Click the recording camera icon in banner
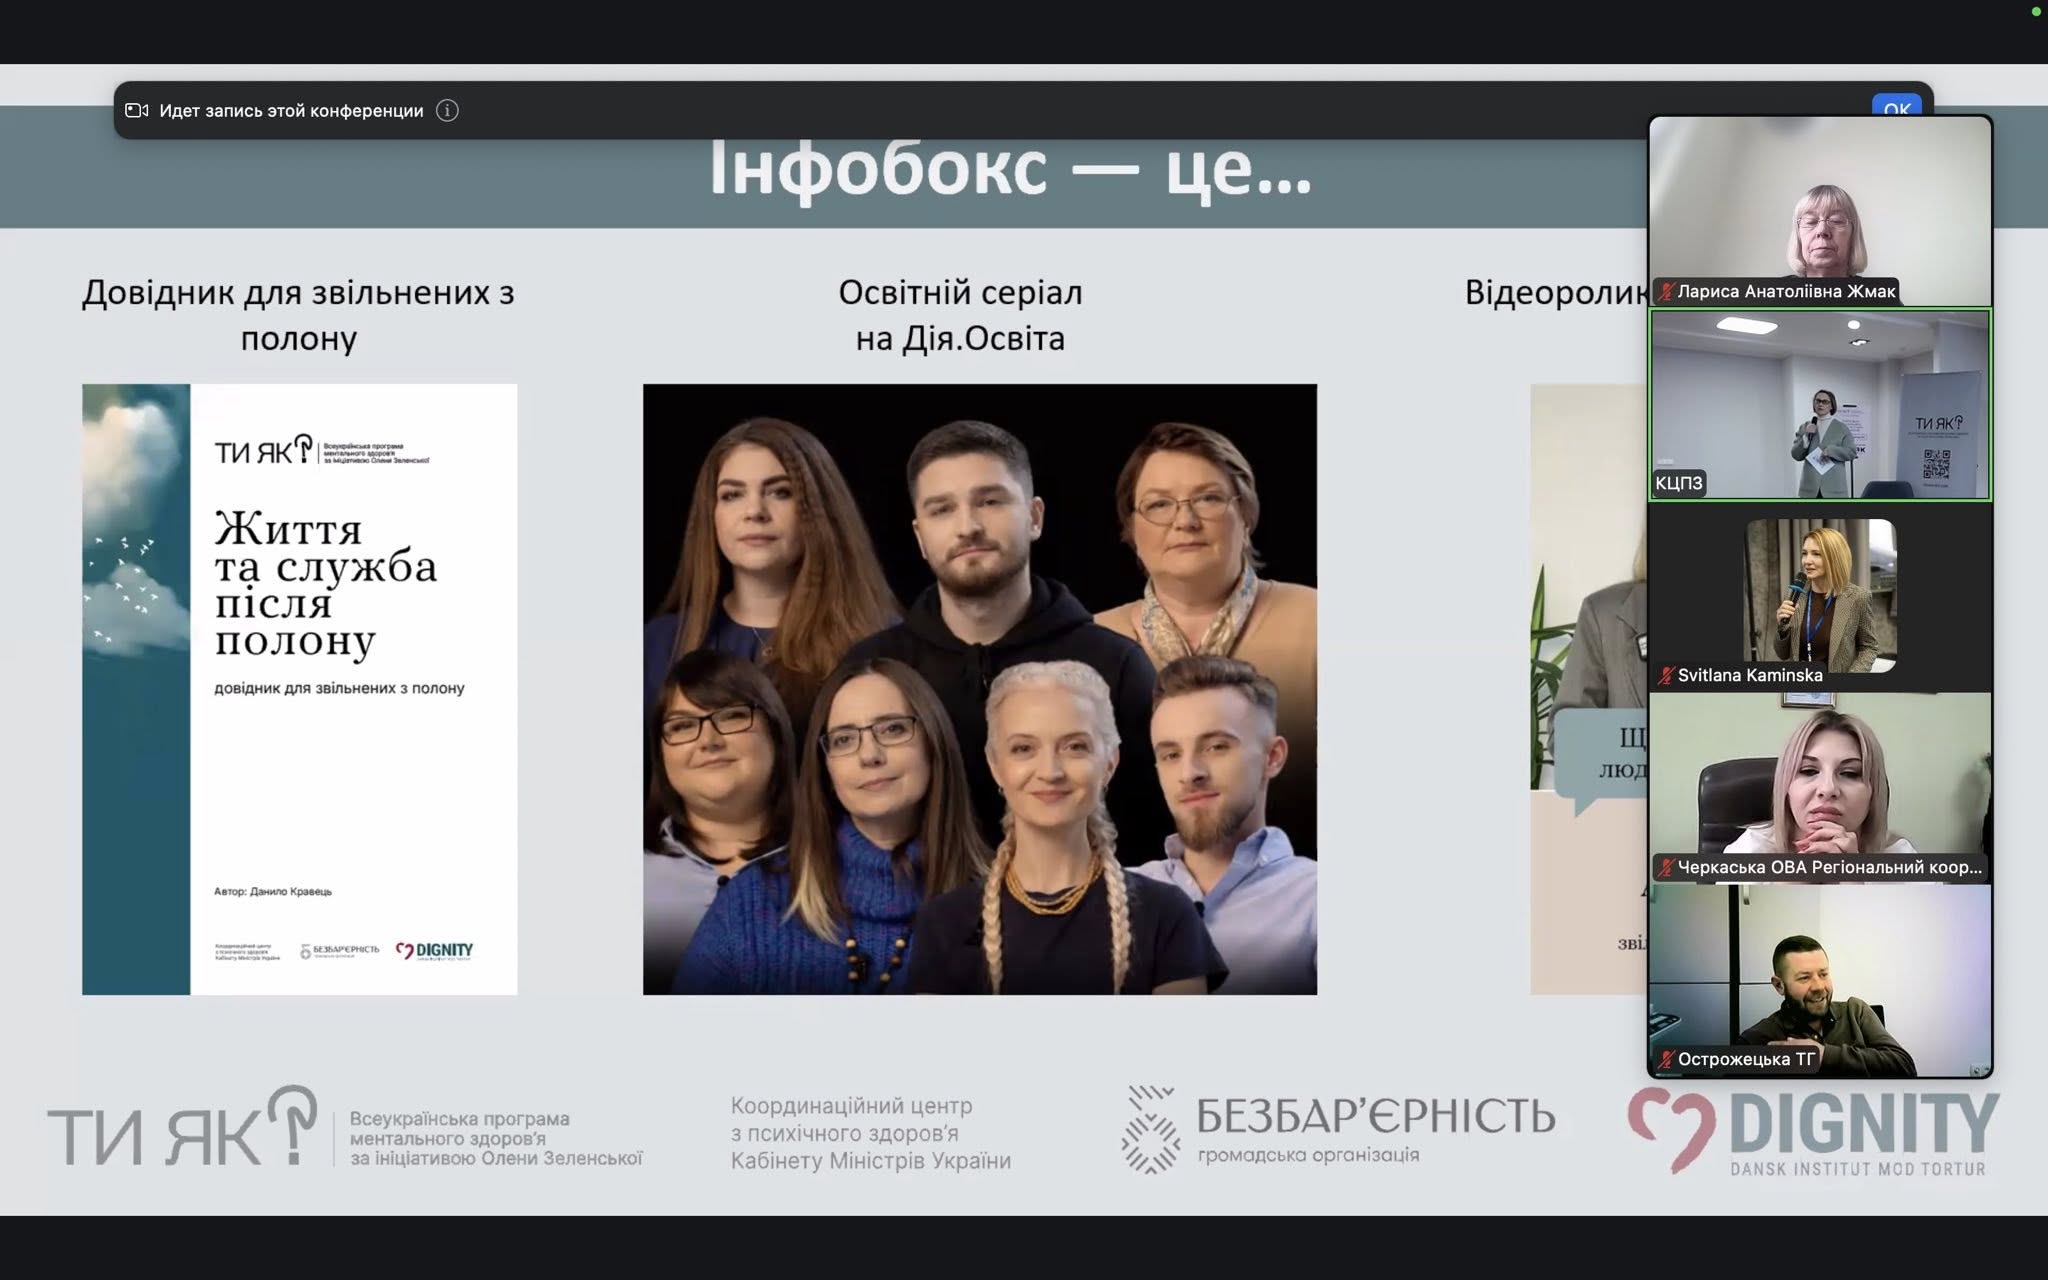Screen dimensions: 2048x1280 click(x=137, y=111)
